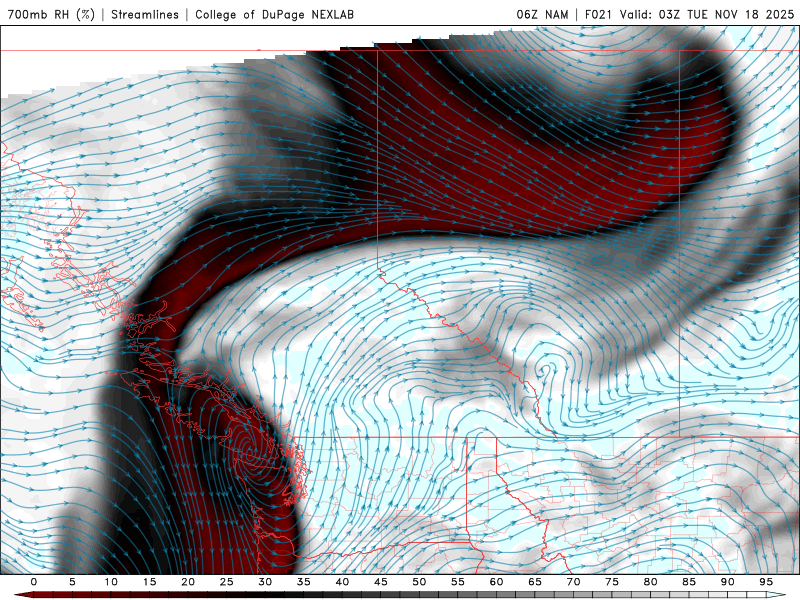Click the "06Z NAM" model run label
Viewport: 800px width, 600px height.
pyautogui.click(x=542, y=14)
